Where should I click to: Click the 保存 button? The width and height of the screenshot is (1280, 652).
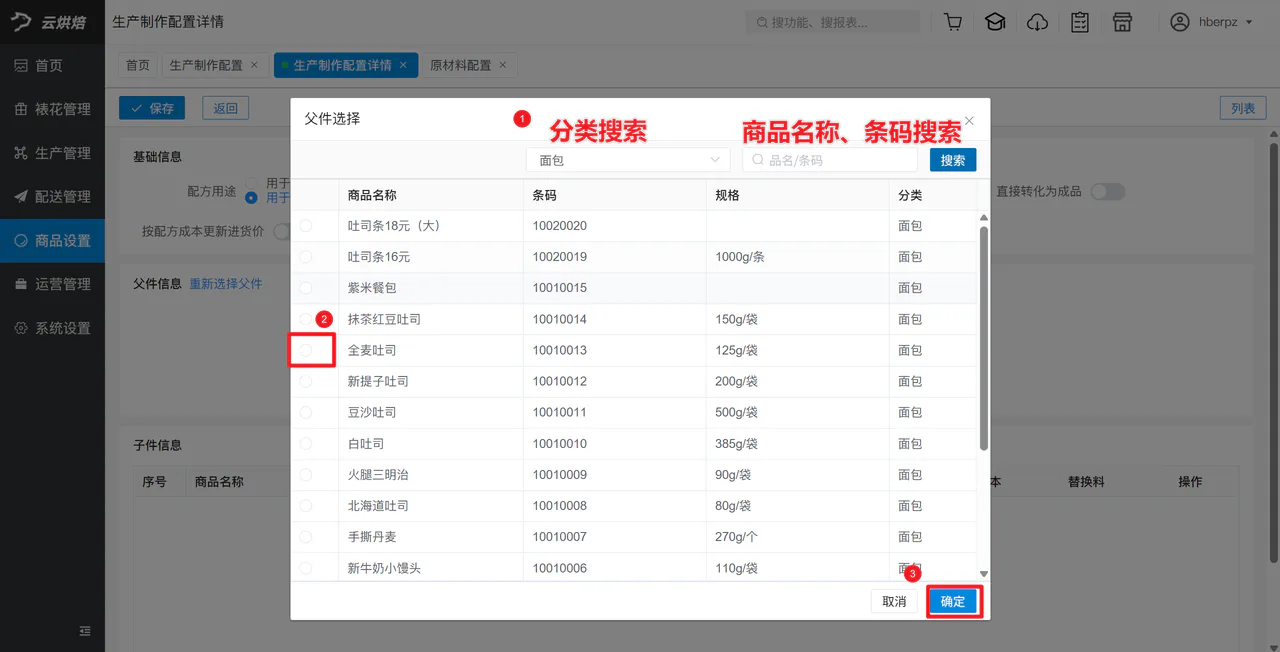(x=152, y=108)
